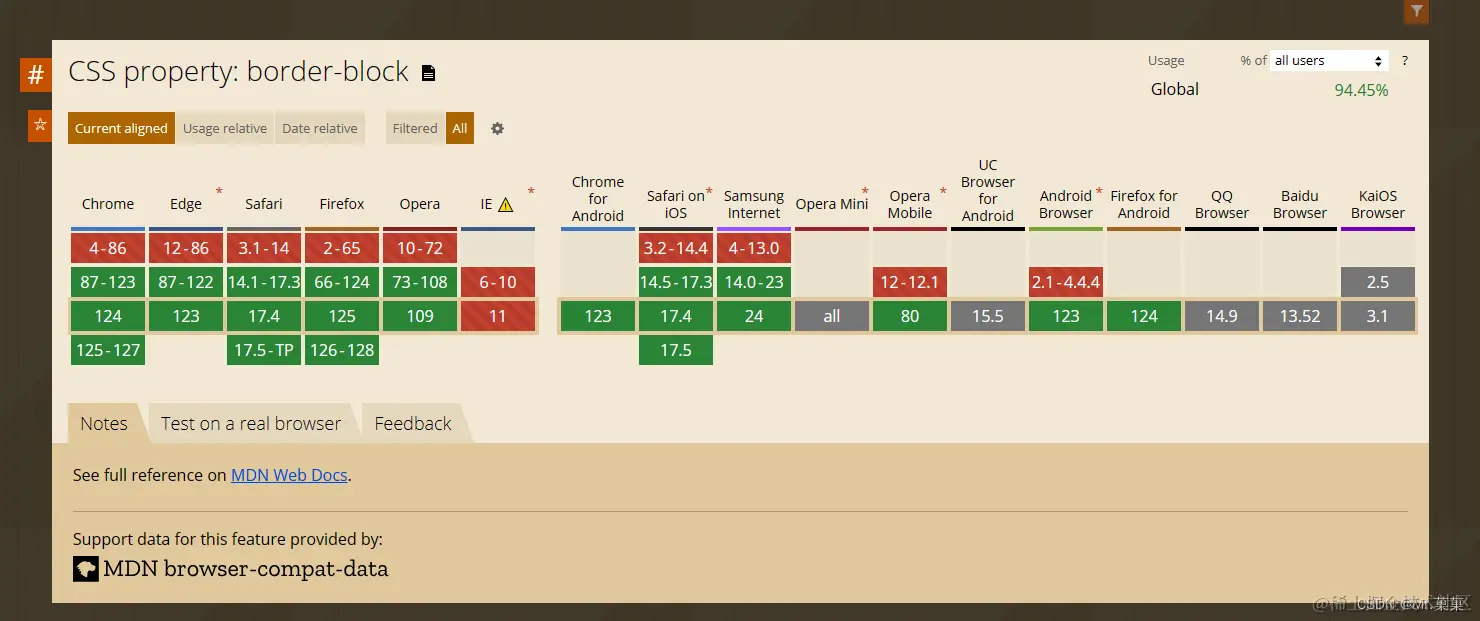
Task: Click the Opera 10-72 cell
Action: 420,248
